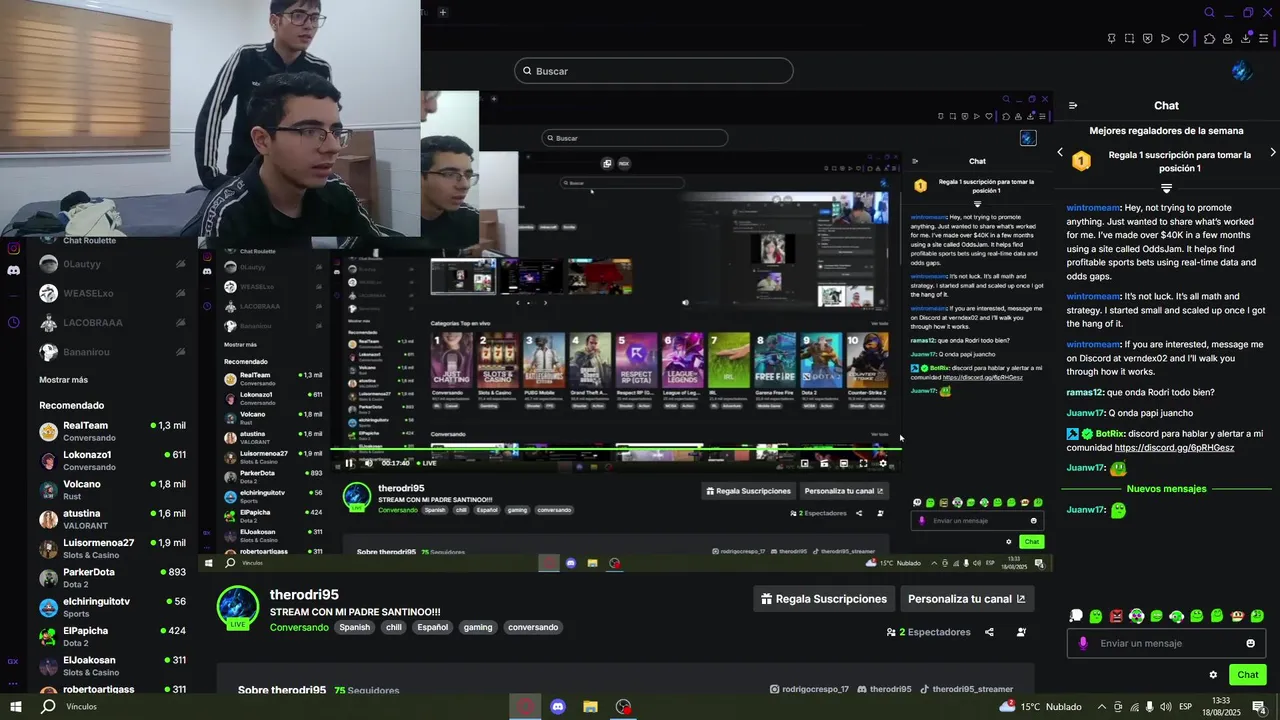The width and height of the screenshot is (1280, 720).
Task: Click the Opera Flow send icon
Action: point(1165,39)
